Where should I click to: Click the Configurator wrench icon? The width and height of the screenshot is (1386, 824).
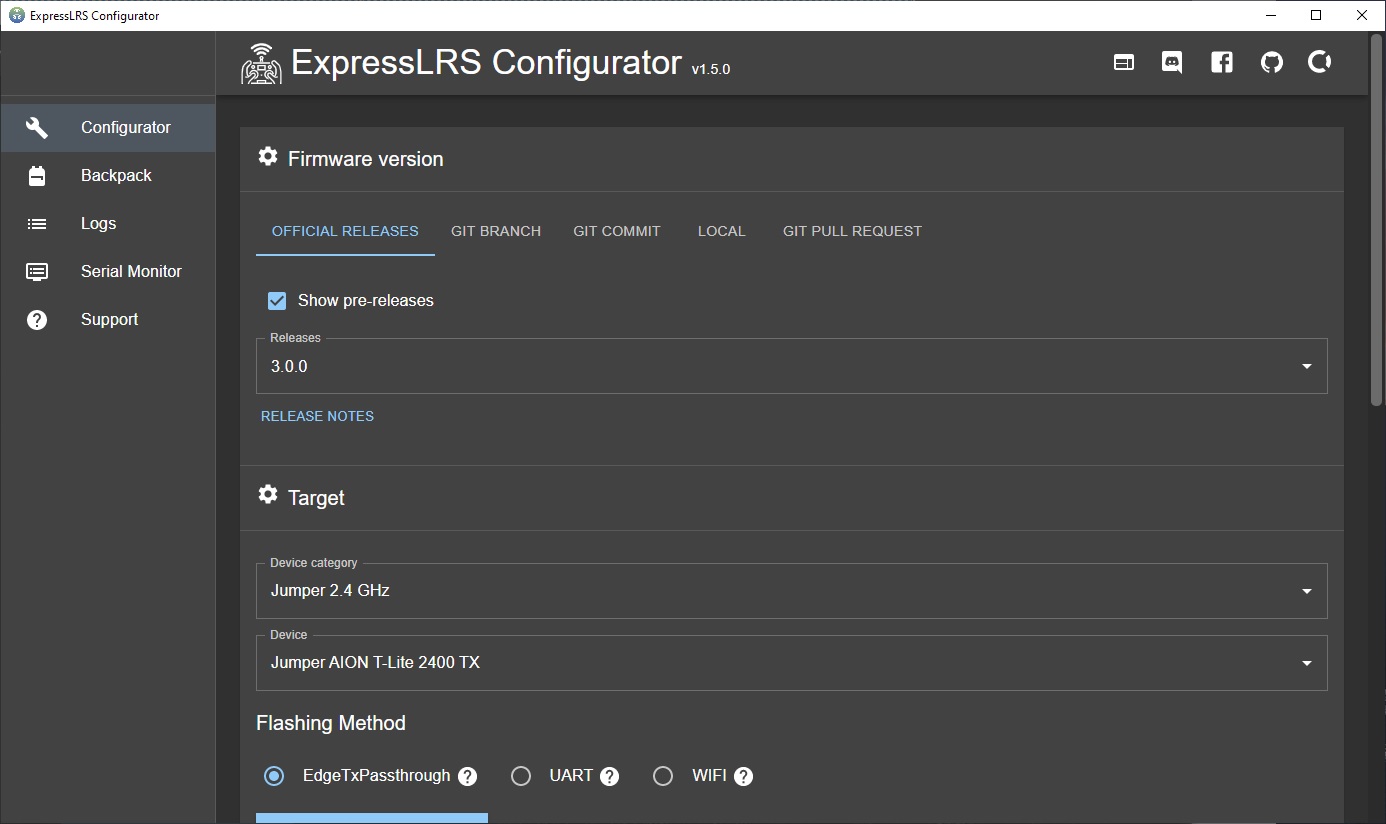[37, 127]
